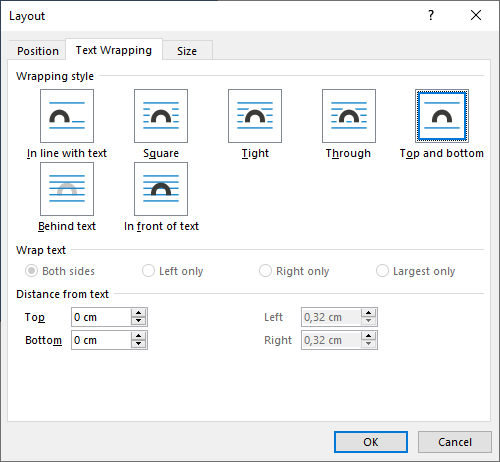Click the "Tight" caption text
This screenshot has width=500, height=462.
[x=255, y=154]
